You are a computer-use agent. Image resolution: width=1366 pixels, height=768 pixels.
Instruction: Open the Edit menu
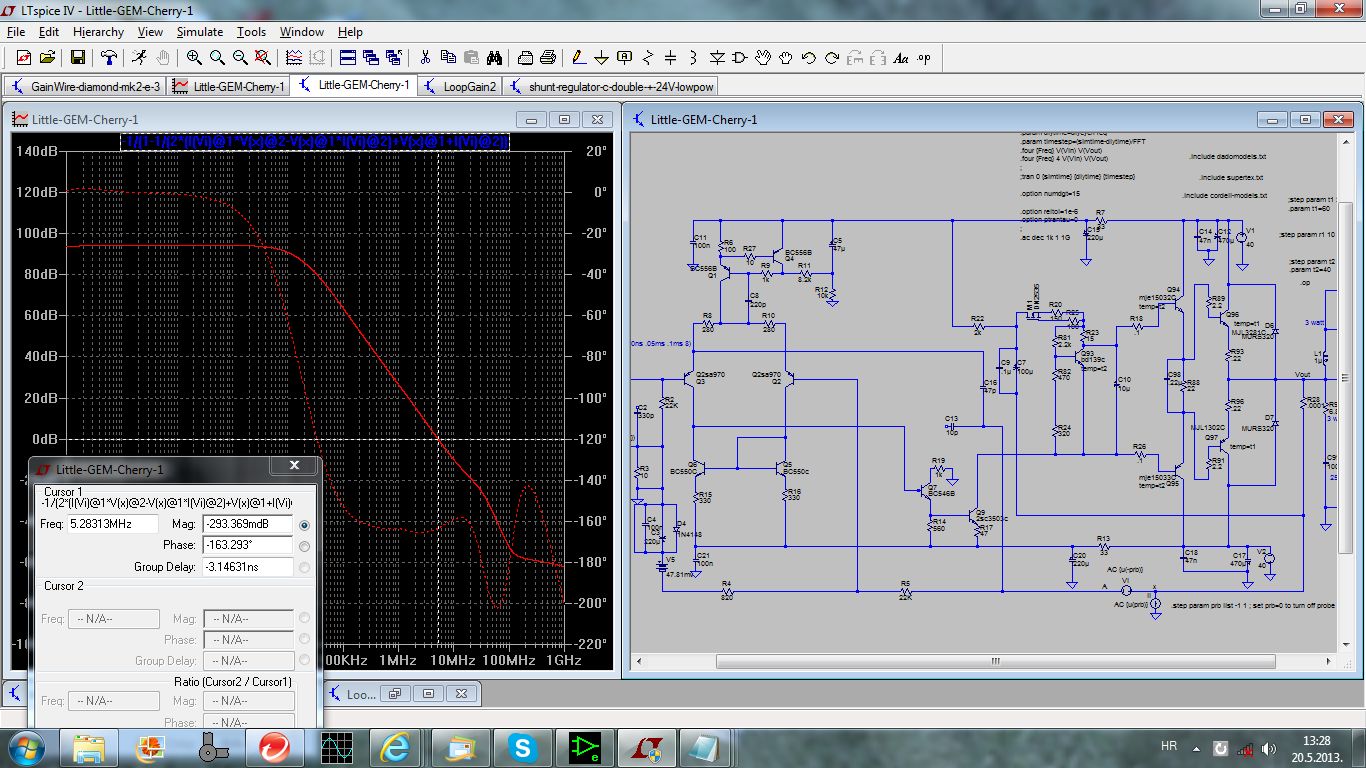click(49, 32)
